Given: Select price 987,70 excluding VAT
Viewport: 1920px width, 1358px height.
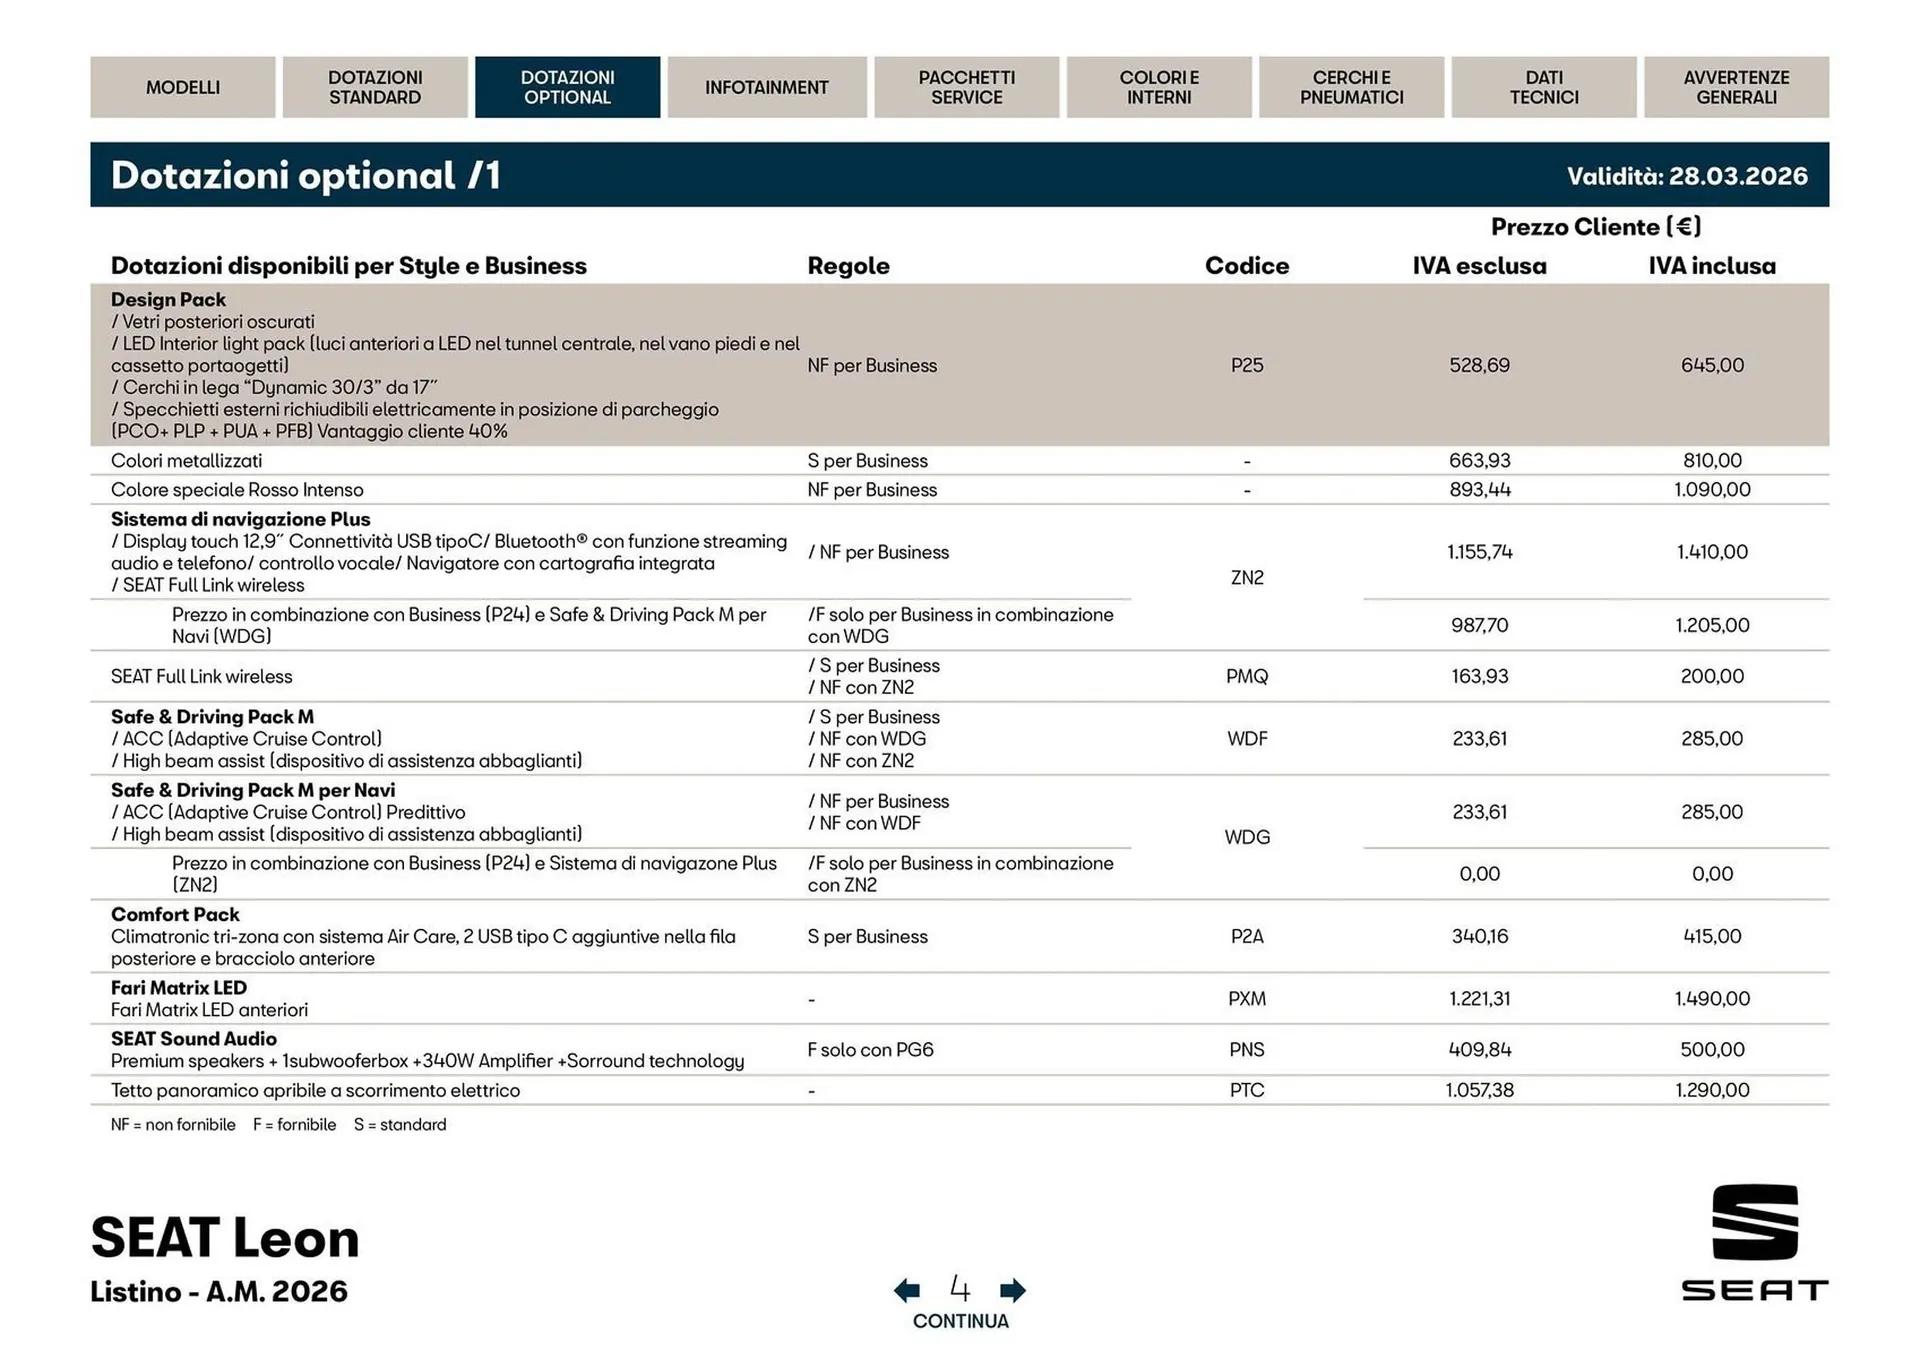Looking at the screenshot, I should (1480, 625).
